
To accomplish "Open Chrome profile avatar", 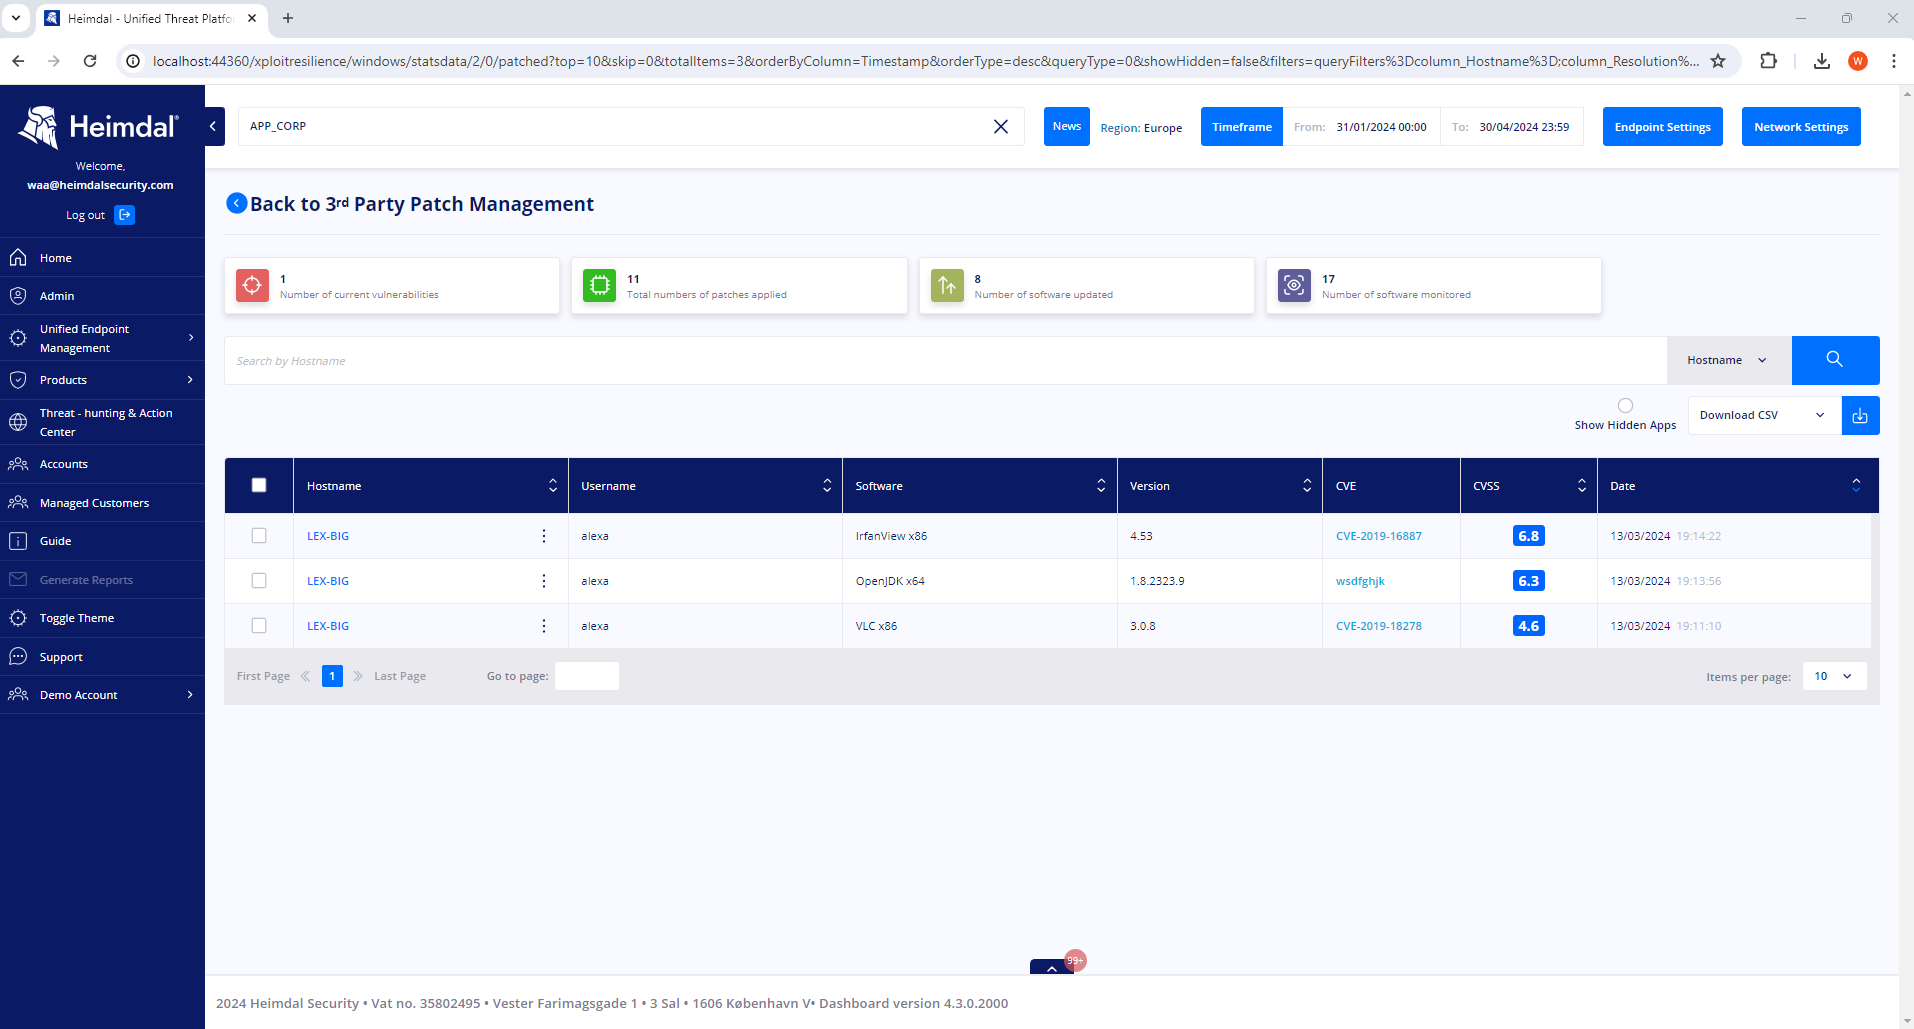I will tap(1858, 61).
